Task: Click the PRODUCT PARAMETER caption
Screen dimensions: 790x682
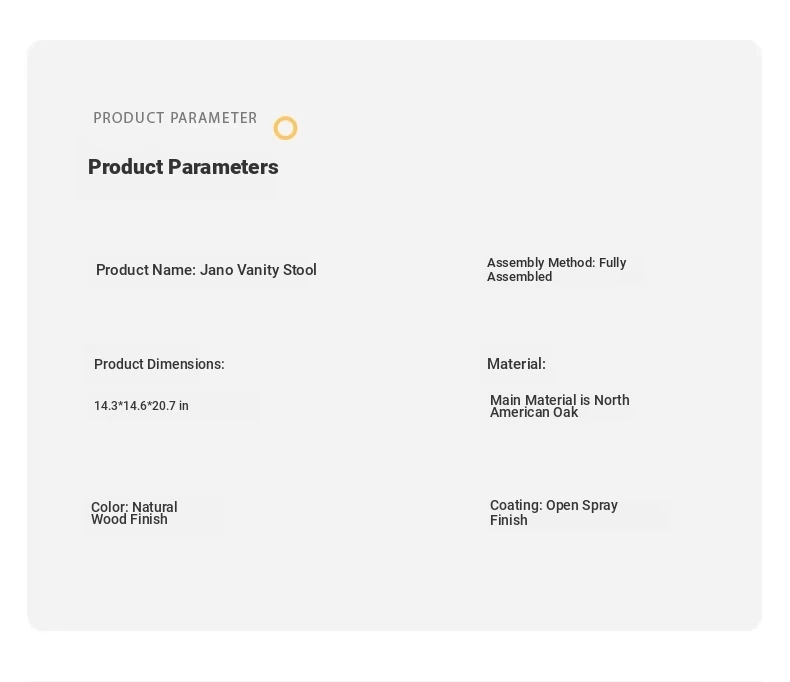Action: pos(175,118)
